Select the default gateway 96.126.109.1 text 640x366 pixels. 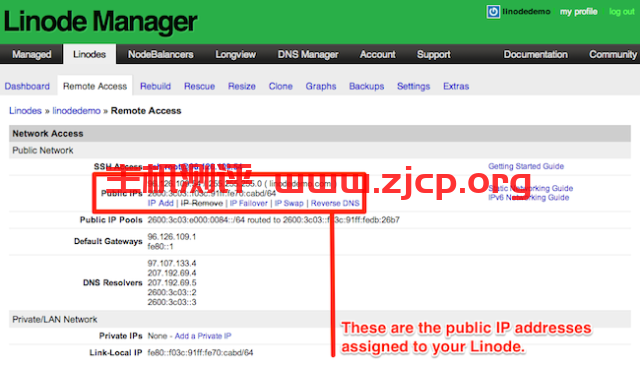click(x=172, y=237)
